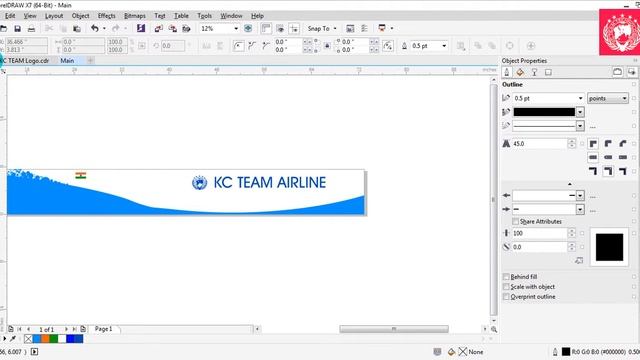Open the View menu
Screen dimensions: 640x360
(30, 16)
